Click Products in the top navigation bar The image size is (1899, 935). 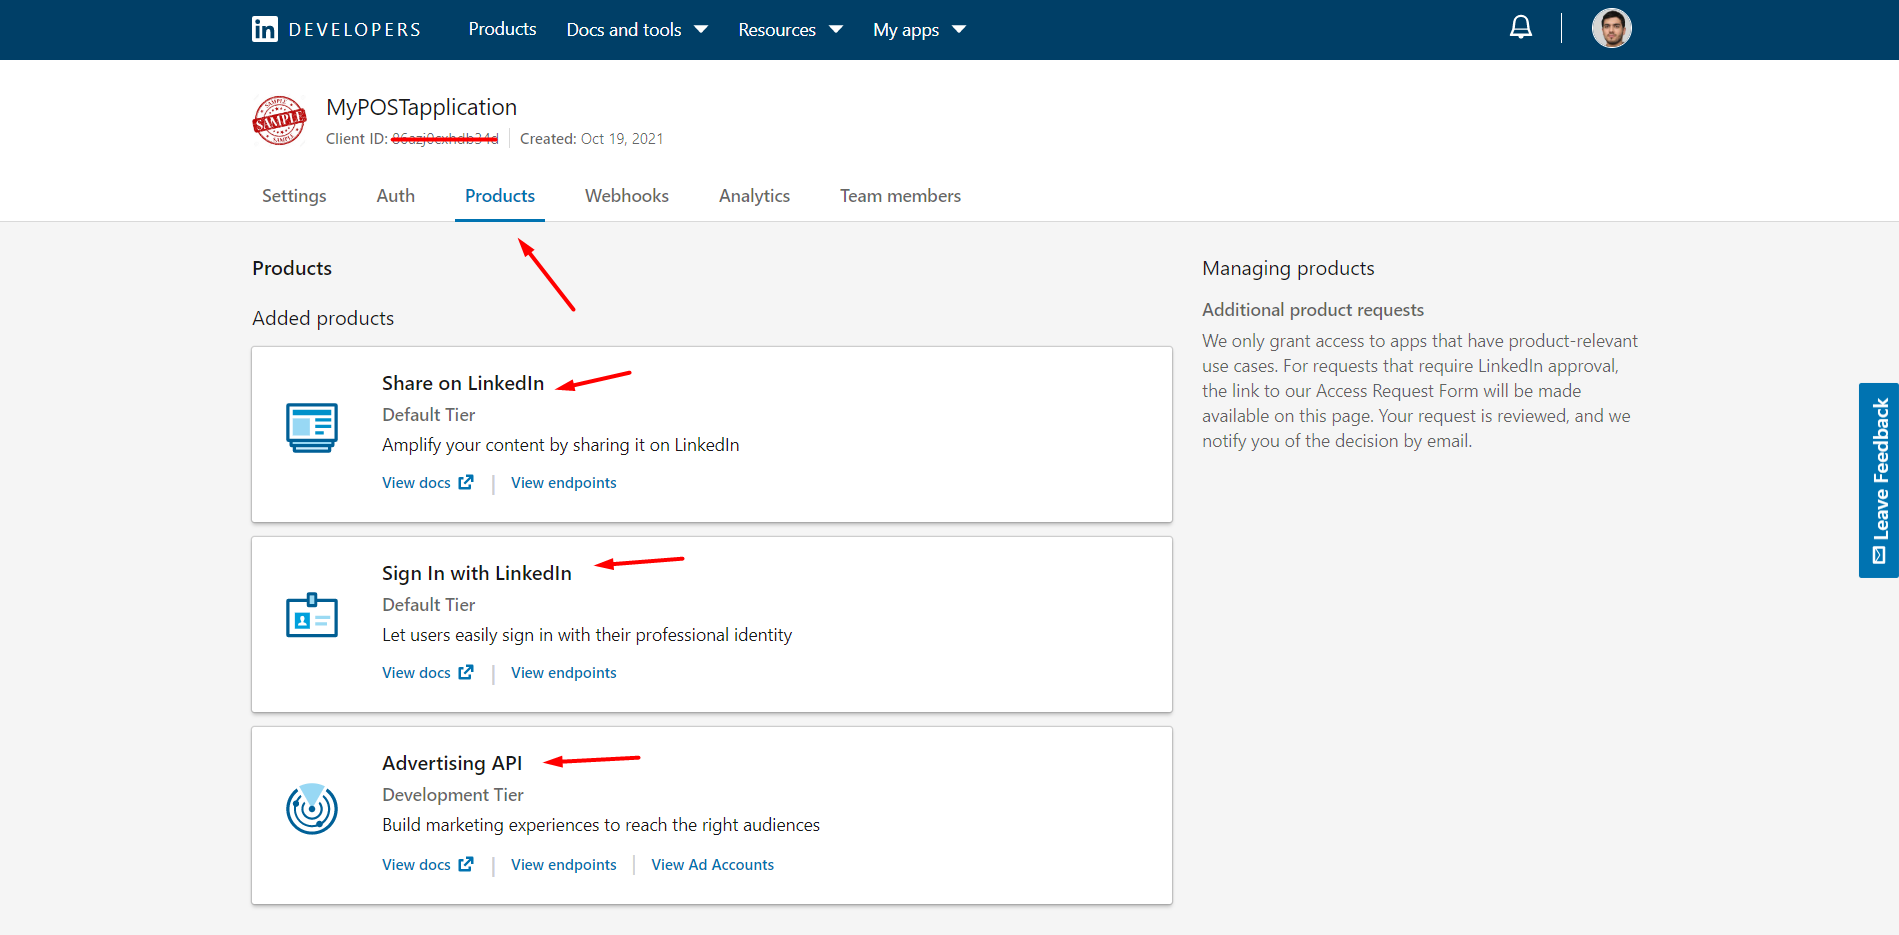tap(502, 29)
